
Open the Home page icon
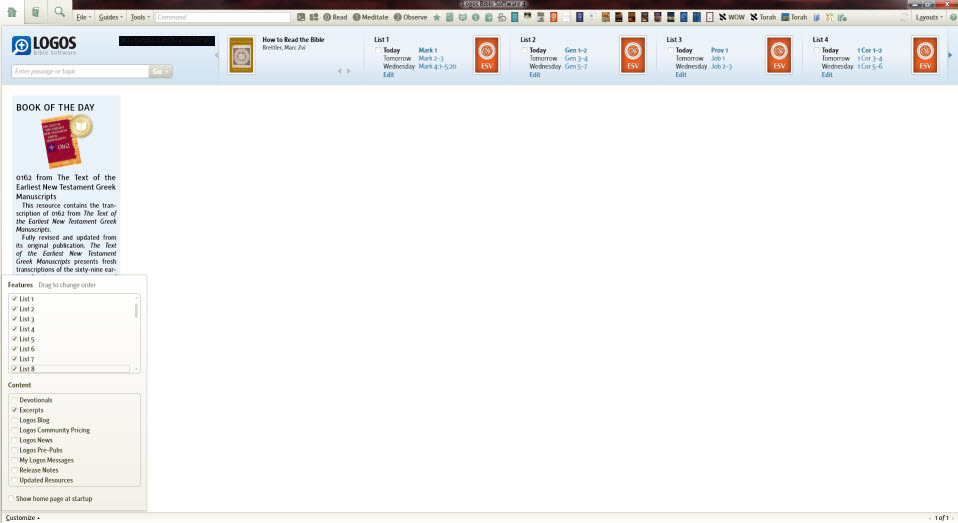(x=12, y=12)
